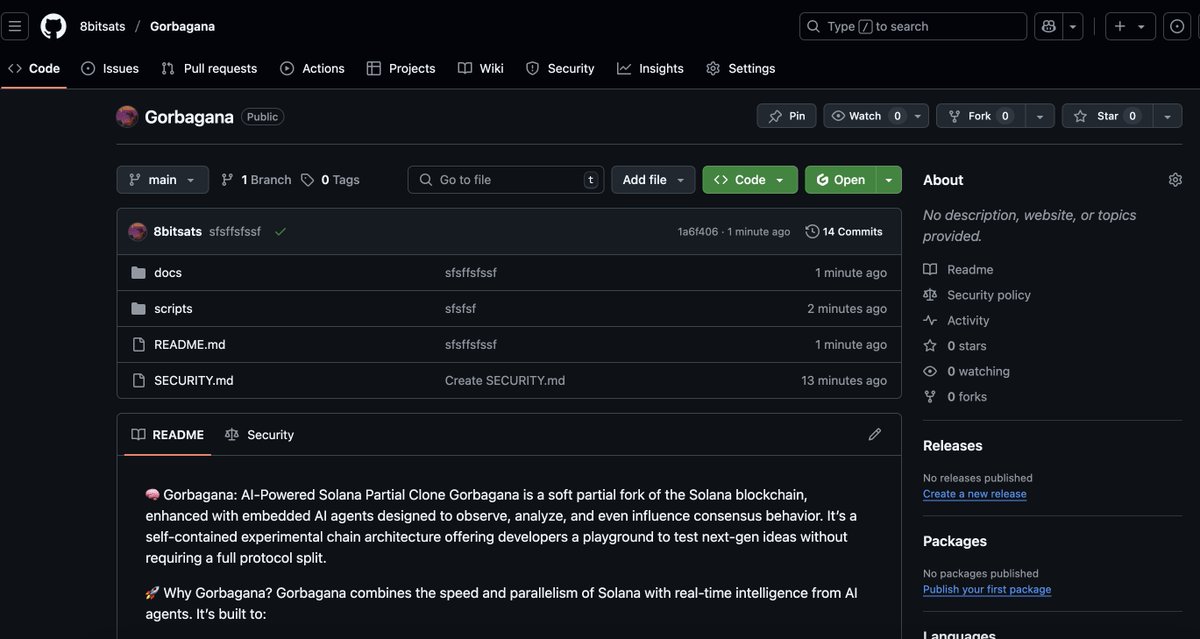
Task: Open the scripts folder
Action: tap(173, 309)
